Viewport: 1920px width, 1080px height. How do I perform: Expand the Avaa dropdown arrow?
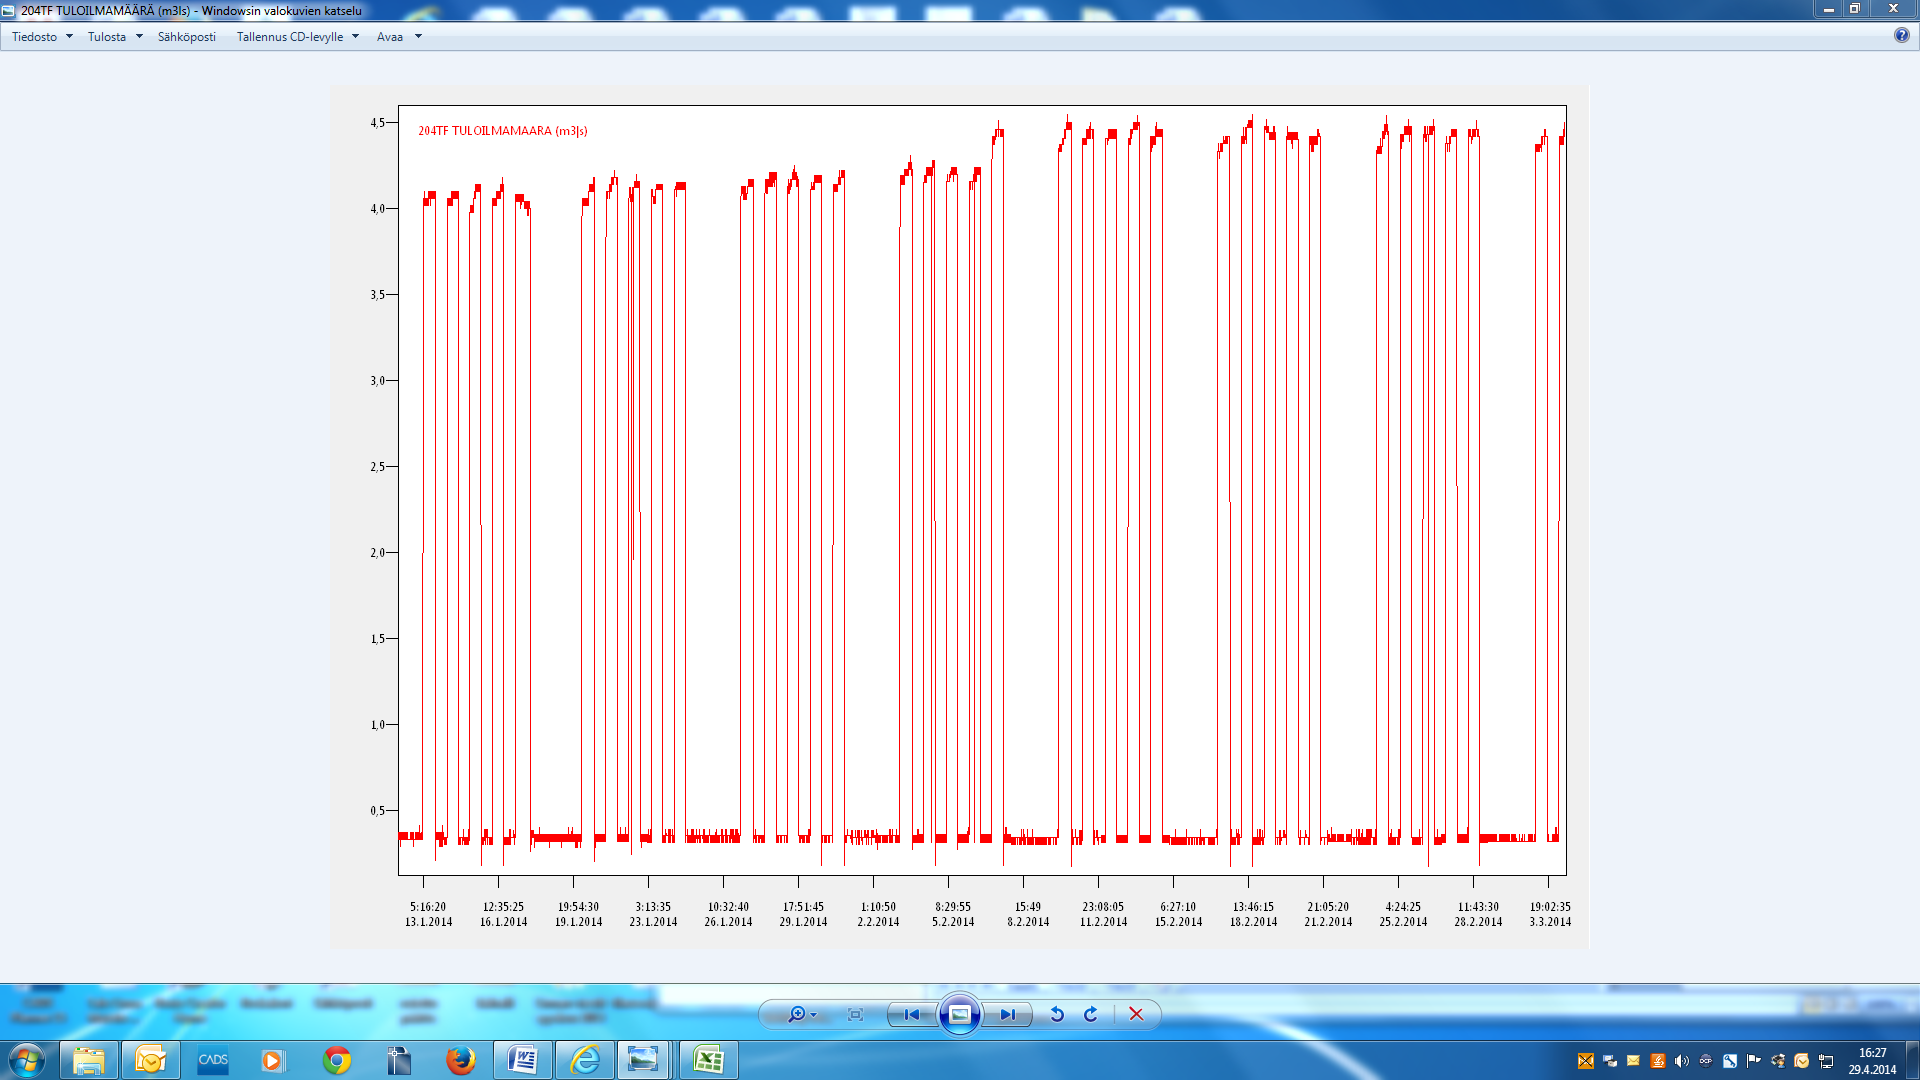(418, 37)
